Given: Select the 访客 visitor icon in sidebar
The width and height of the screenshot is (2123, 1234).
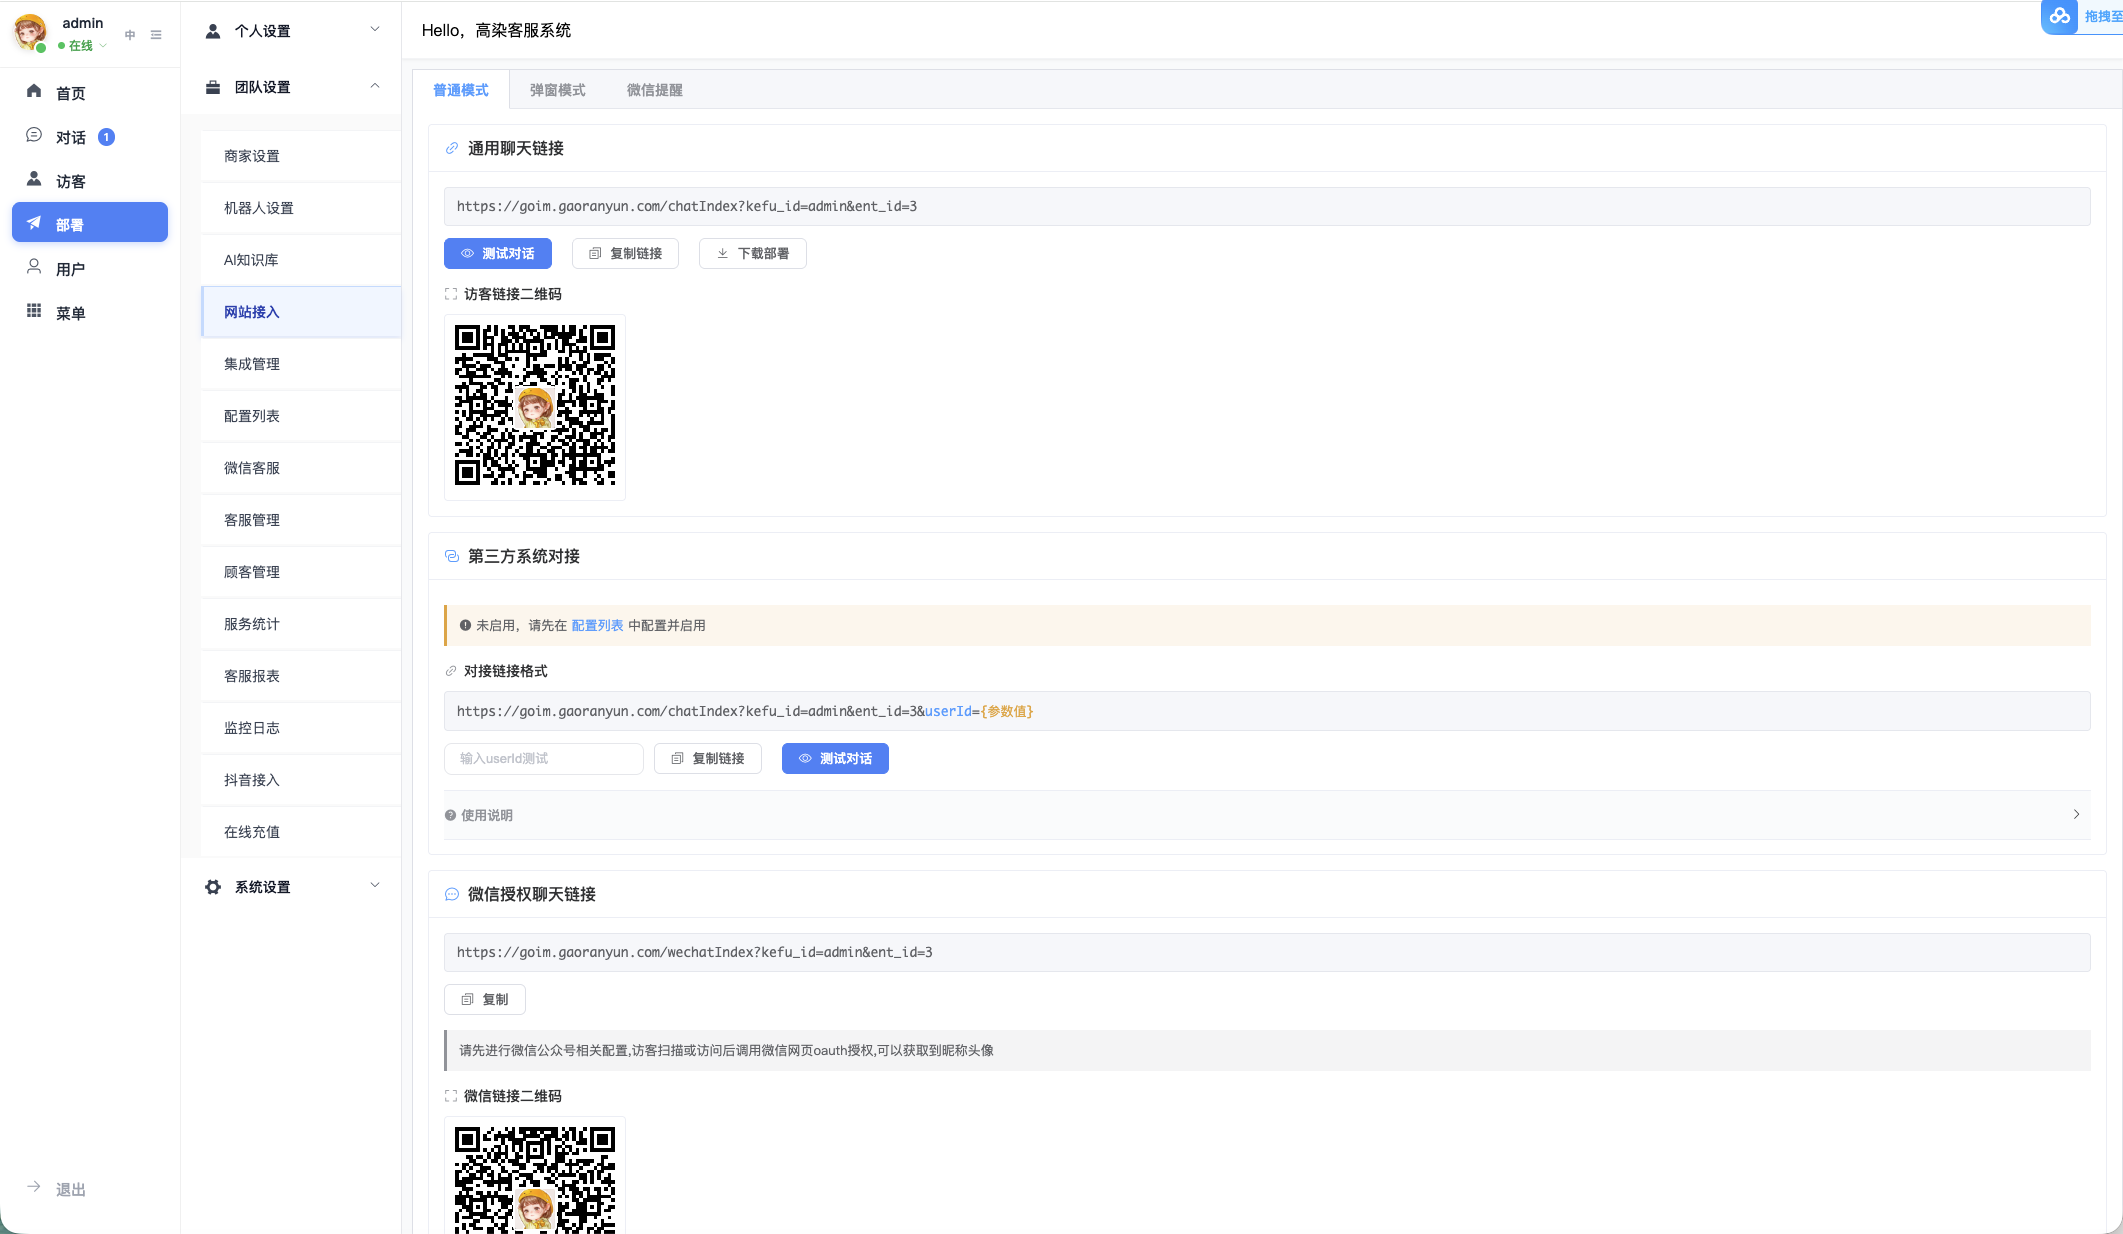Looking at the screenshot, I should (x=34, y=179).
